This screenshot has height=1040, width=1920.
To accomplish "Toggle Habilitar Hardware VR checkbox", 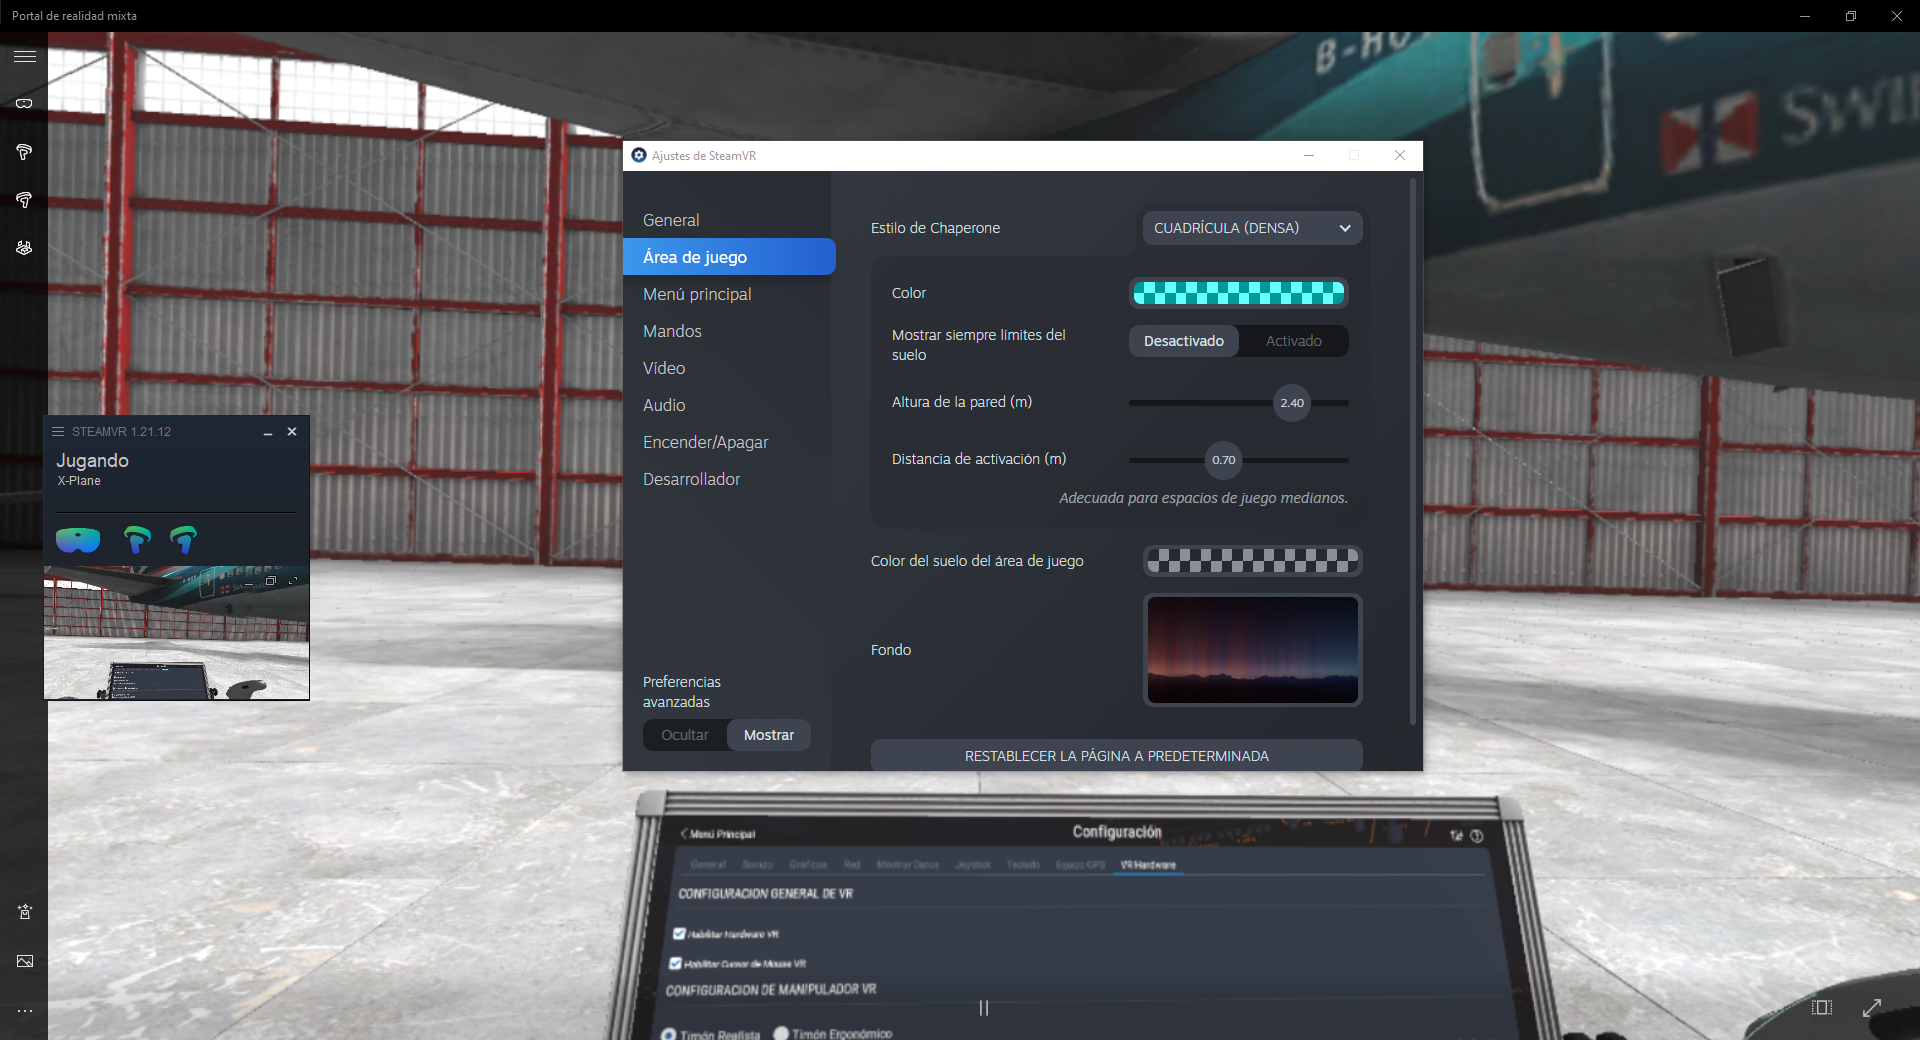I will pyautogui.click(x=680, y=933).
